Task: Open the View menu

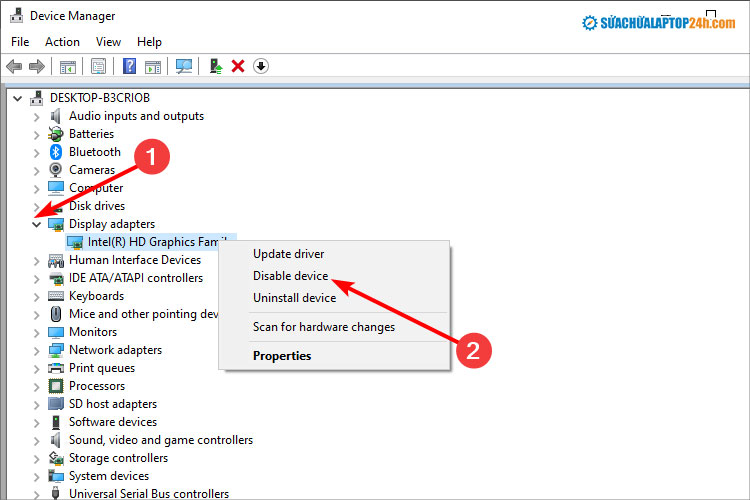Action: point(108,42)
